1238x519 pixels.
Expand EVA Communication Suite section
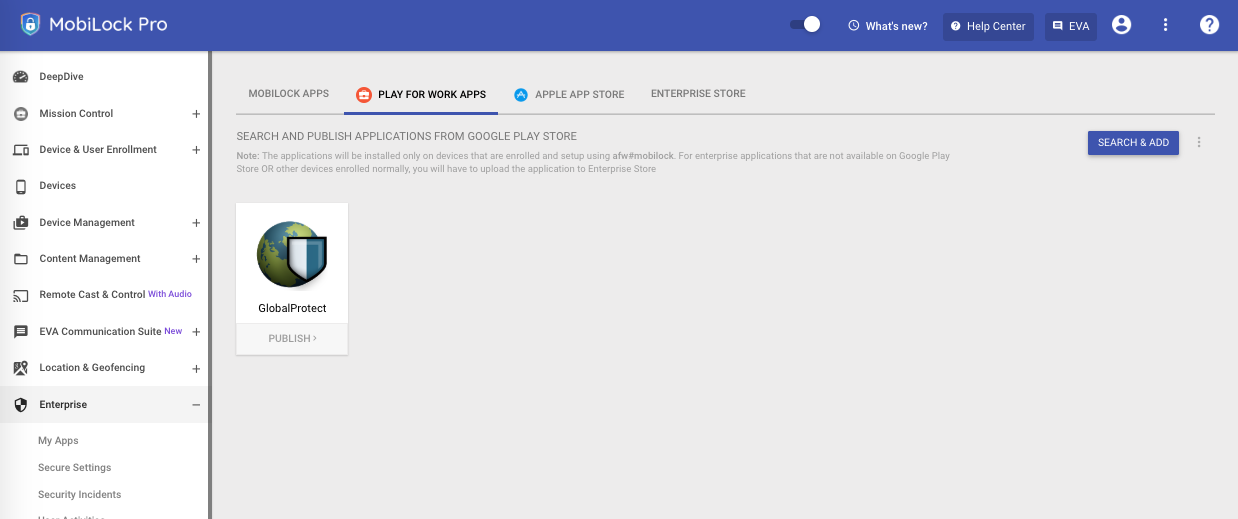click(196, 332)
